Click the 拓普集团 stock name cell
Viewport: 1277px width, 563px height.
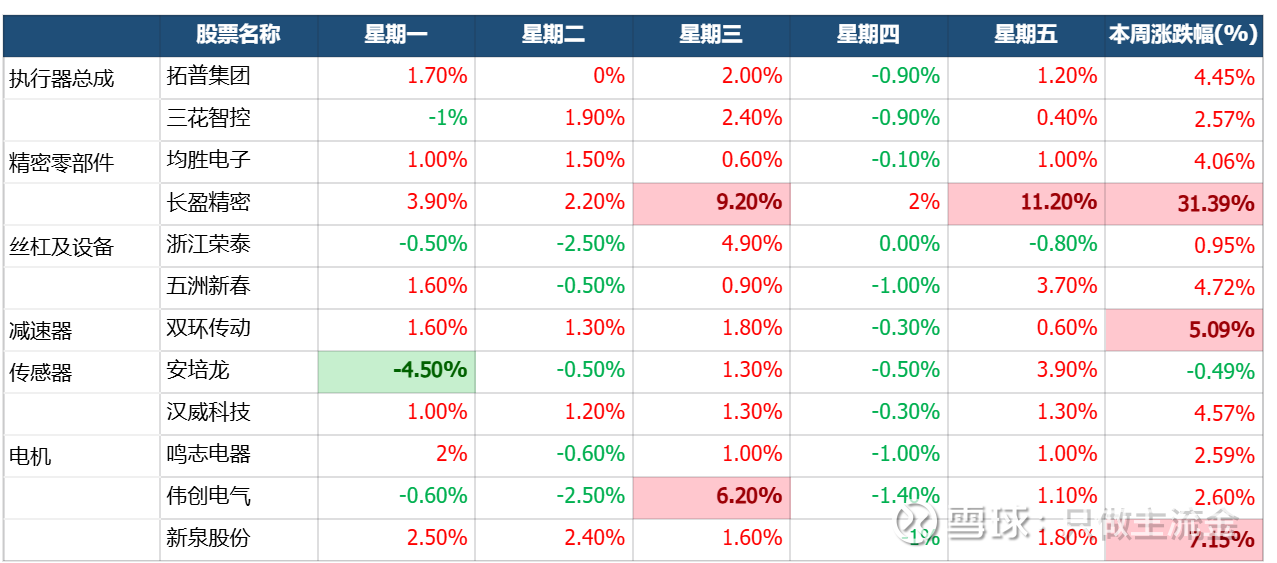tap(208, 76)
